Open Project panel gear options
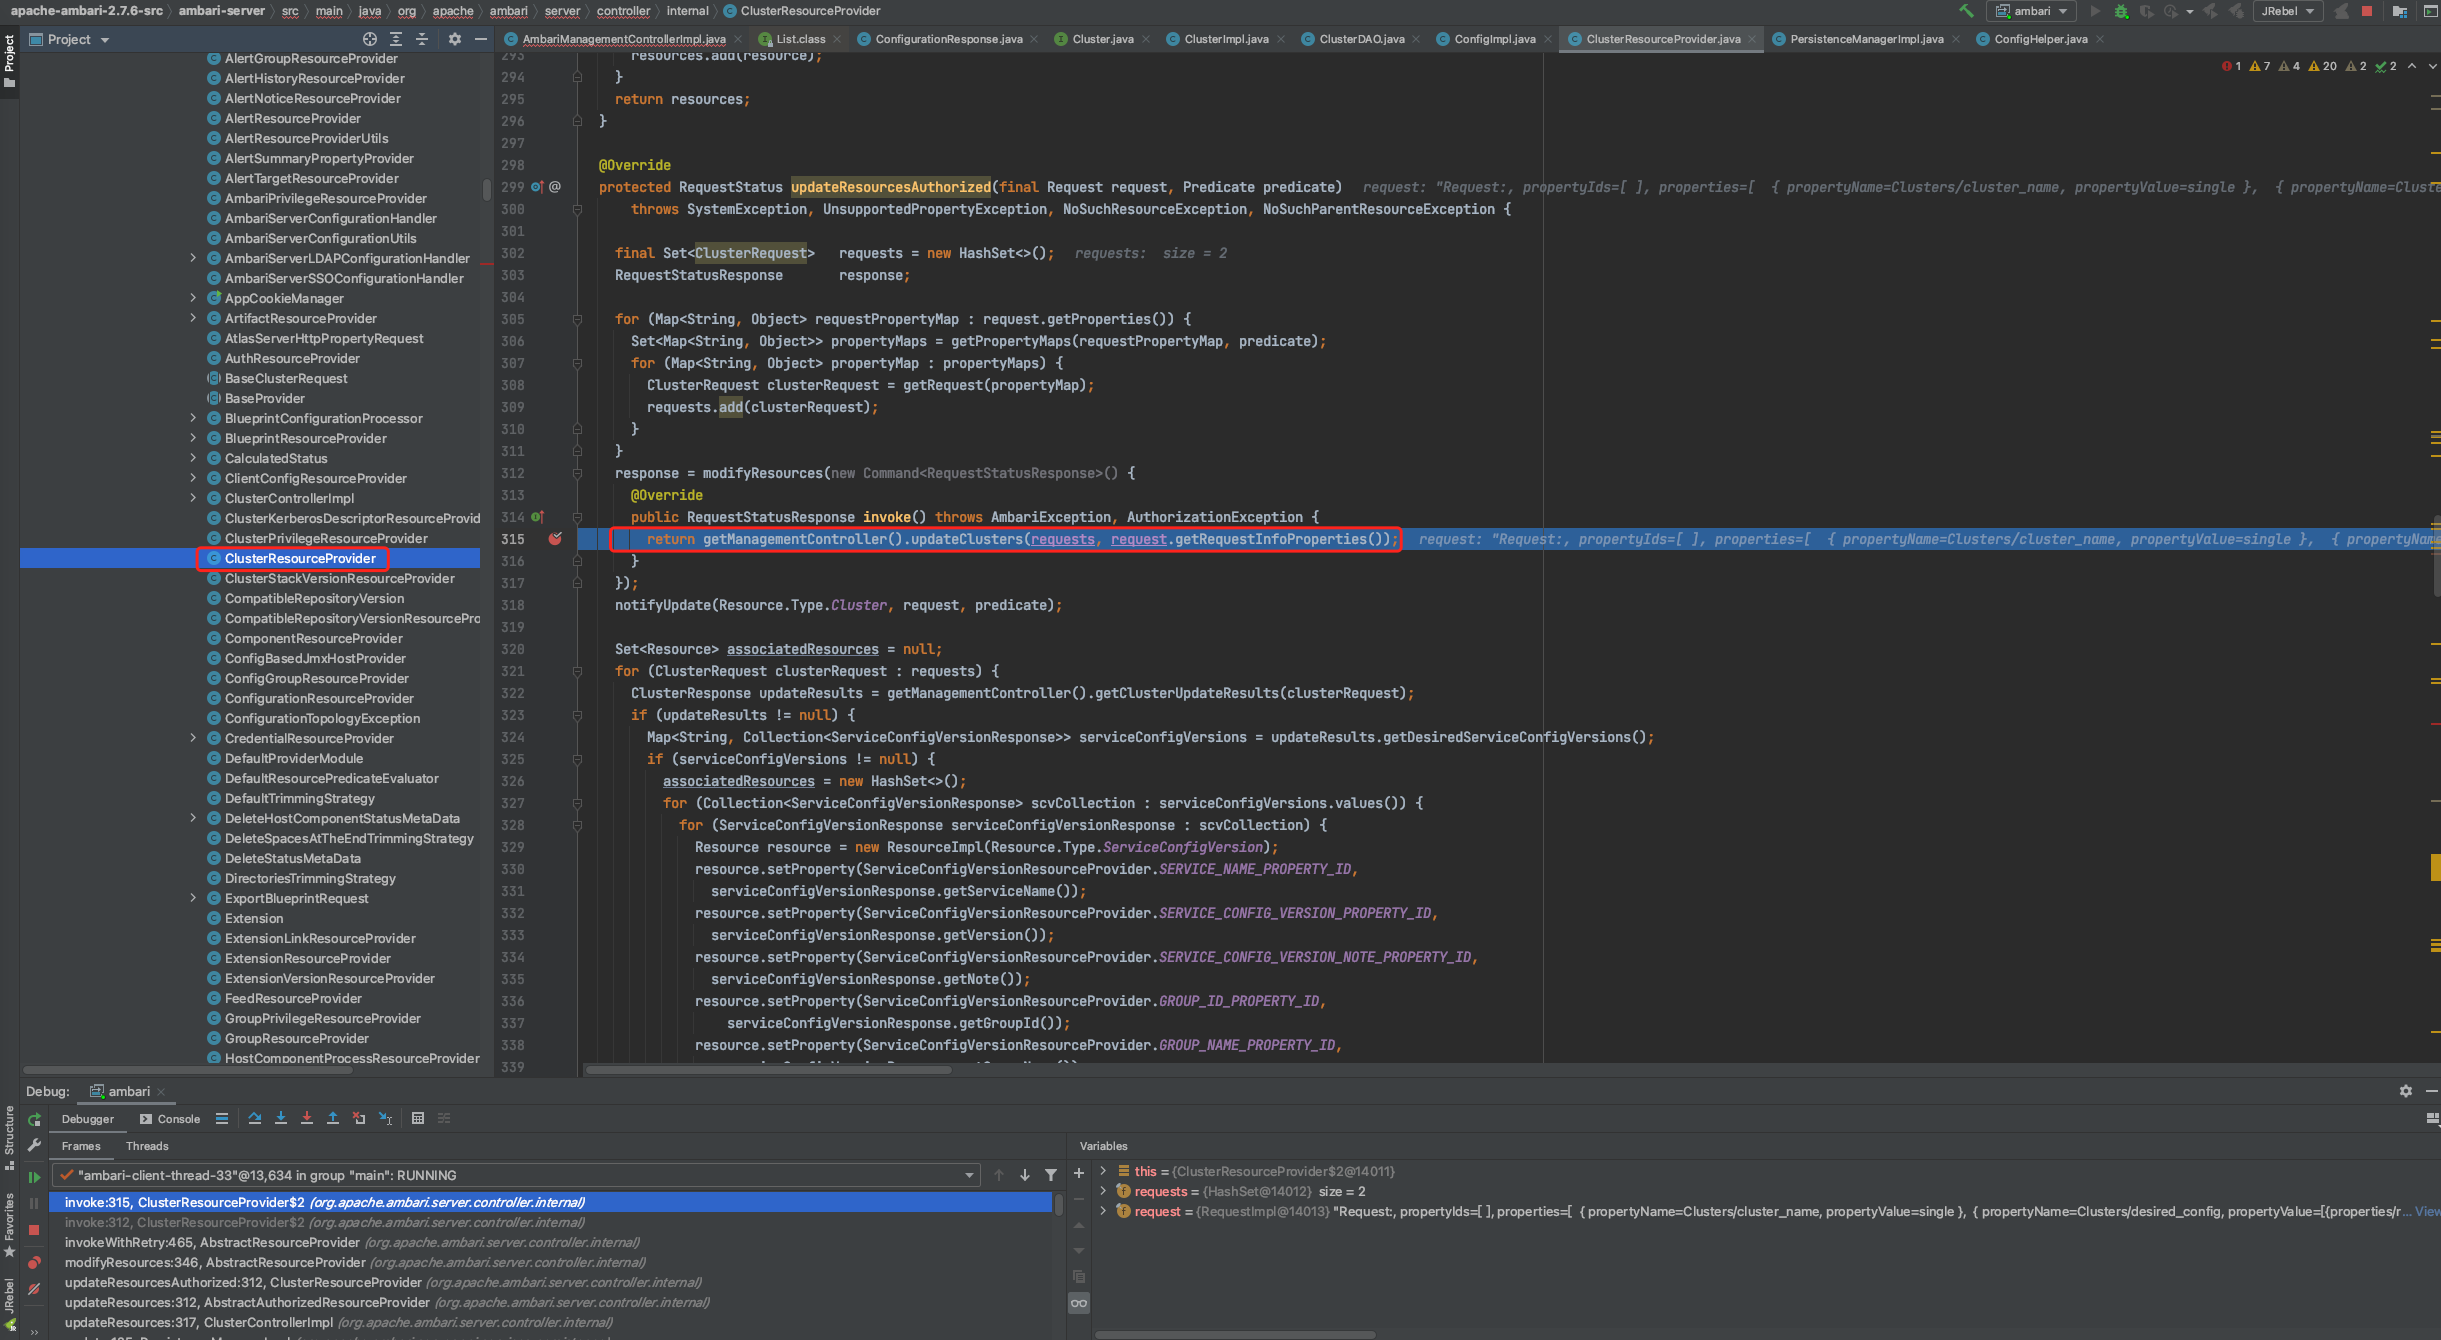 [455, 39]
